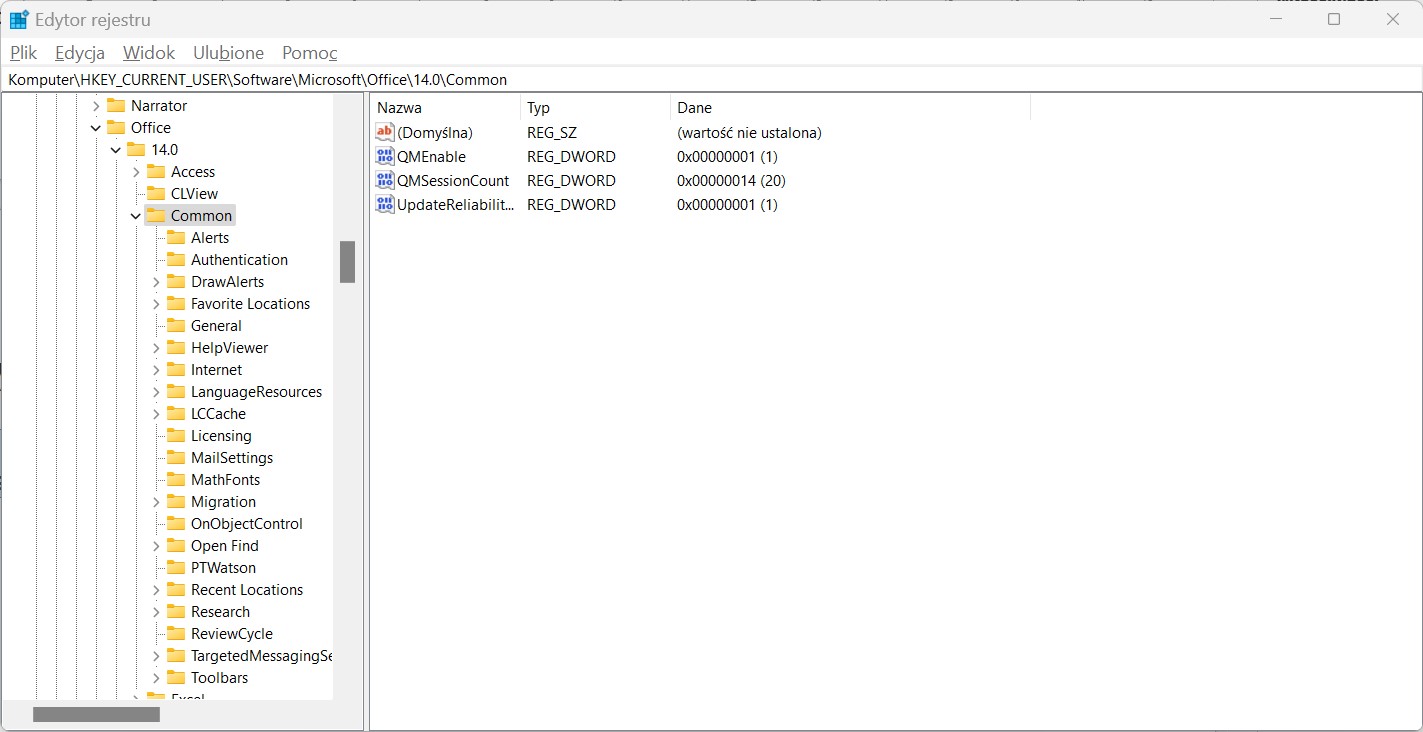This screenshot has width=1423, height=732.
Task: Sort values by the Dane column header
Action: 850,108
